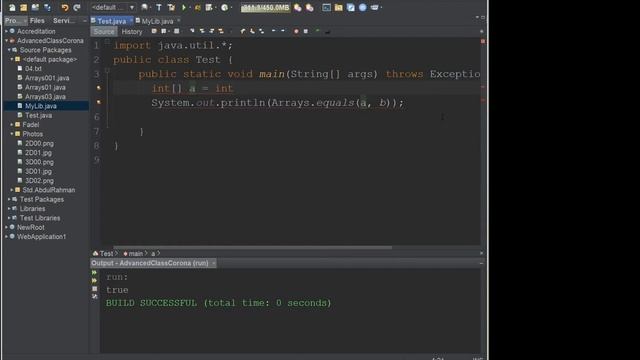The width and height of the screenshot is (640, 360).
Task: Switch to the Files tab
Action: pos(37,20)
